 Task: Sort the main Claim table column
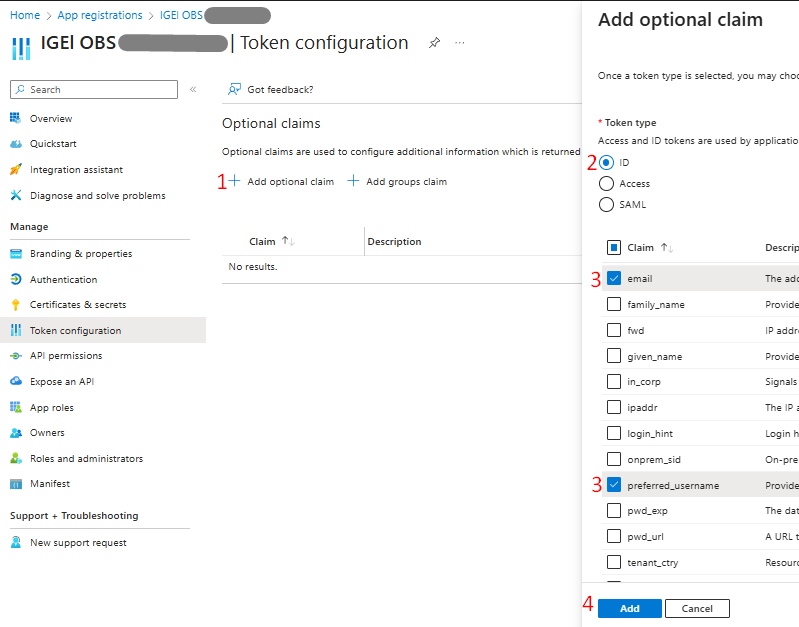(288, 241)
